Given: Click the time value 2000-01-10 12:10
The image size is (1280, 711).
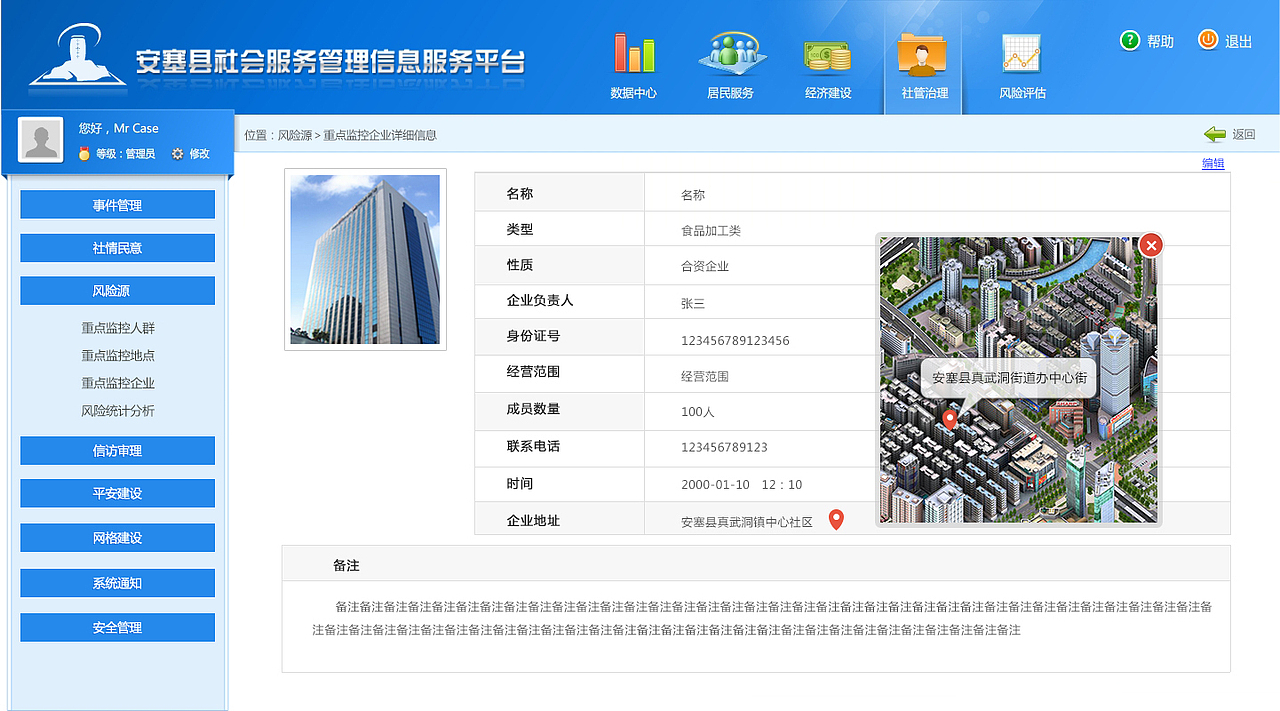Looking at the screenshot, I should click(742, 485).
